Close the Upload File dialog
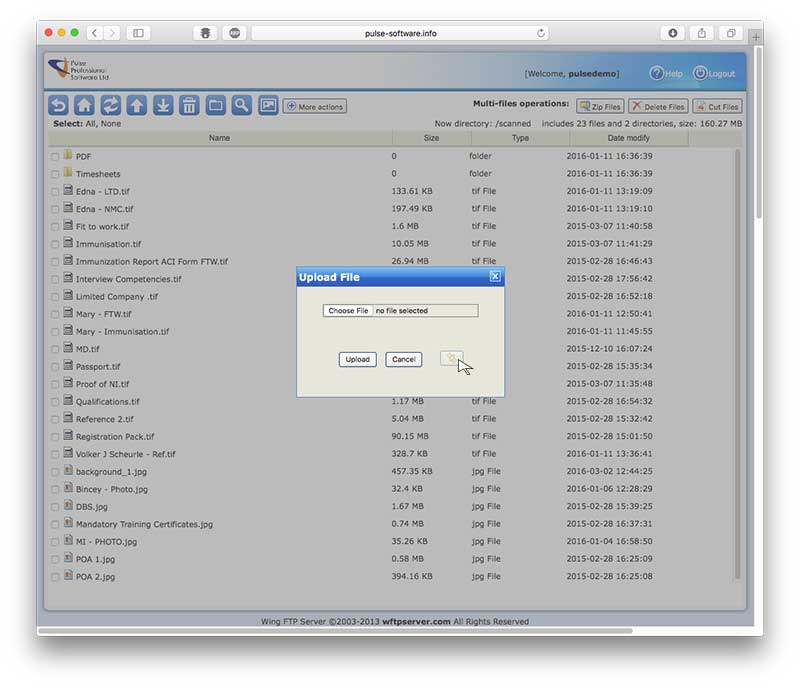Image resolution: width=800 pixels, height=688 pixels. pyautogui.click(x=494, y=277)
